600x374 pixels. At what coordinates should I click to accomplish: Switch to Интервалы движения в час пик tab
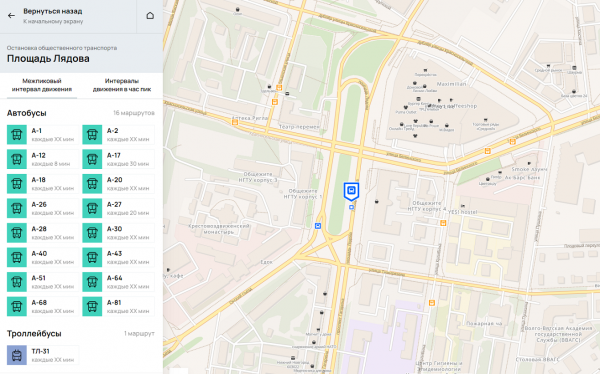tap(122, 85)
